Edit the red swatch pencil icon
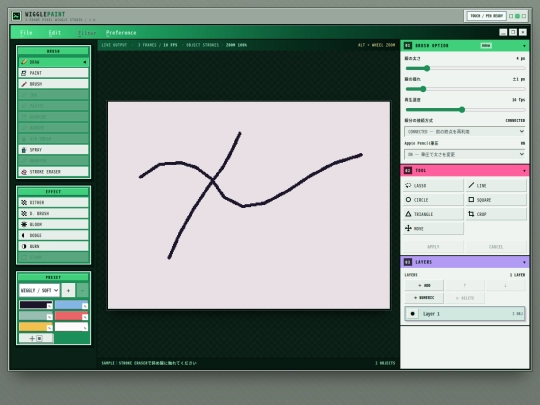The width and height of the screenshot is (540, 405). (x=85, y=317)
